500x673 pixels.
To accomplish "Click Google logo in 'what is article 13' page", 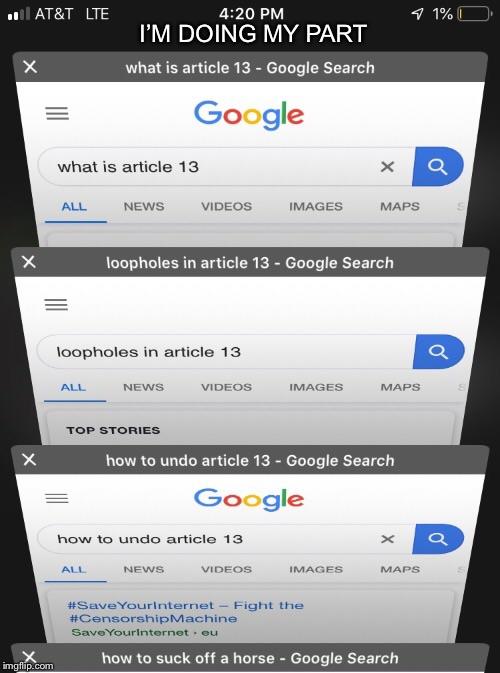I will (249, 115).
